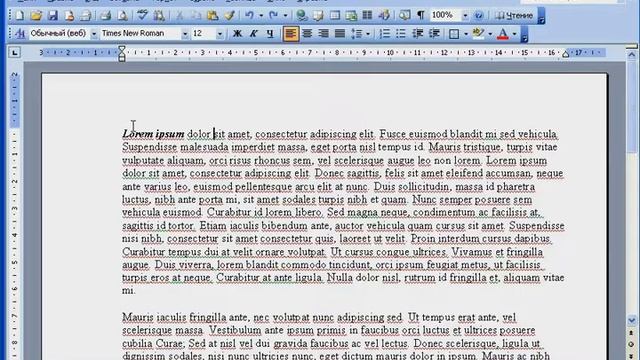Toggle the numbered list
640x360 pixels.
(384, 33)
